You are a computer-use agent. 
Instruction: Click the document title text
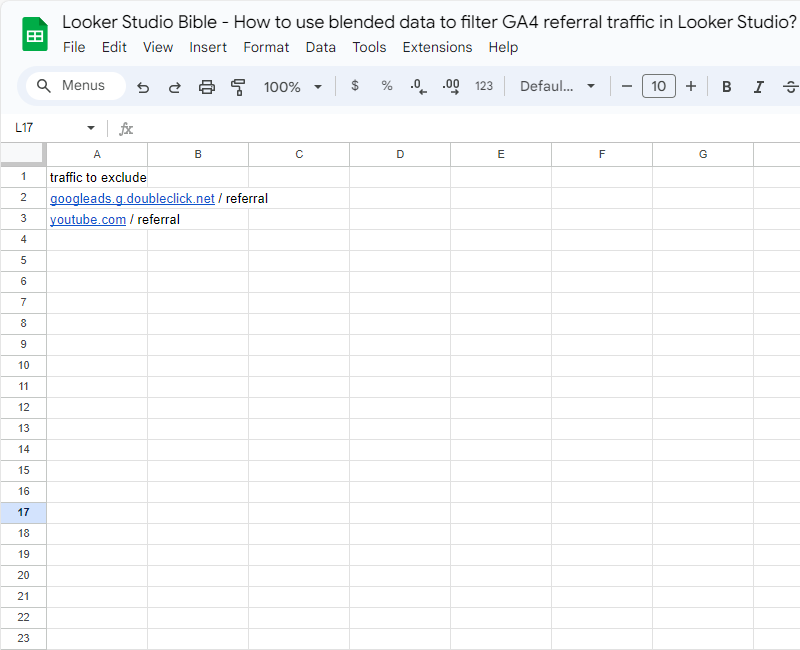coord(429,22)
